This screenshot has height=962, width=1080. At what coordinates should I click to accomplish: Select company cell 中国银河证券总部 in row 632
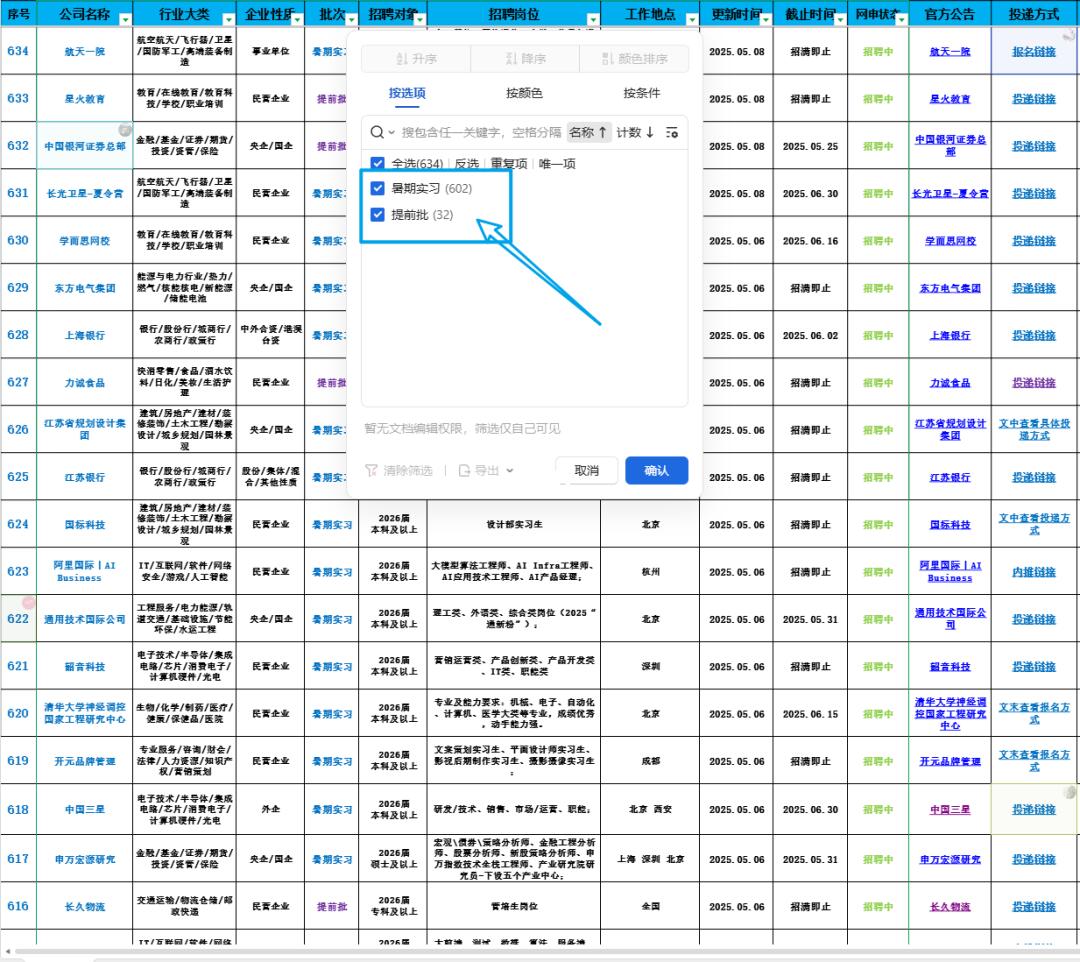pyautogui.click(x=85, y=146)
